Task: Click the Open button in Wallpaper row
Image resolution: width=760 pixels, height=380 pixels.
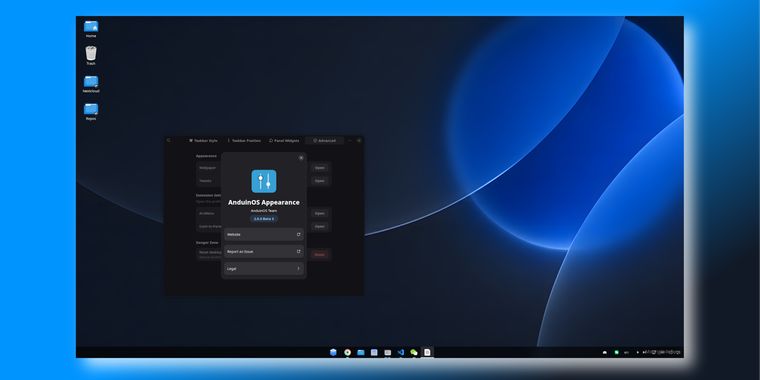Action: (319, 168)
